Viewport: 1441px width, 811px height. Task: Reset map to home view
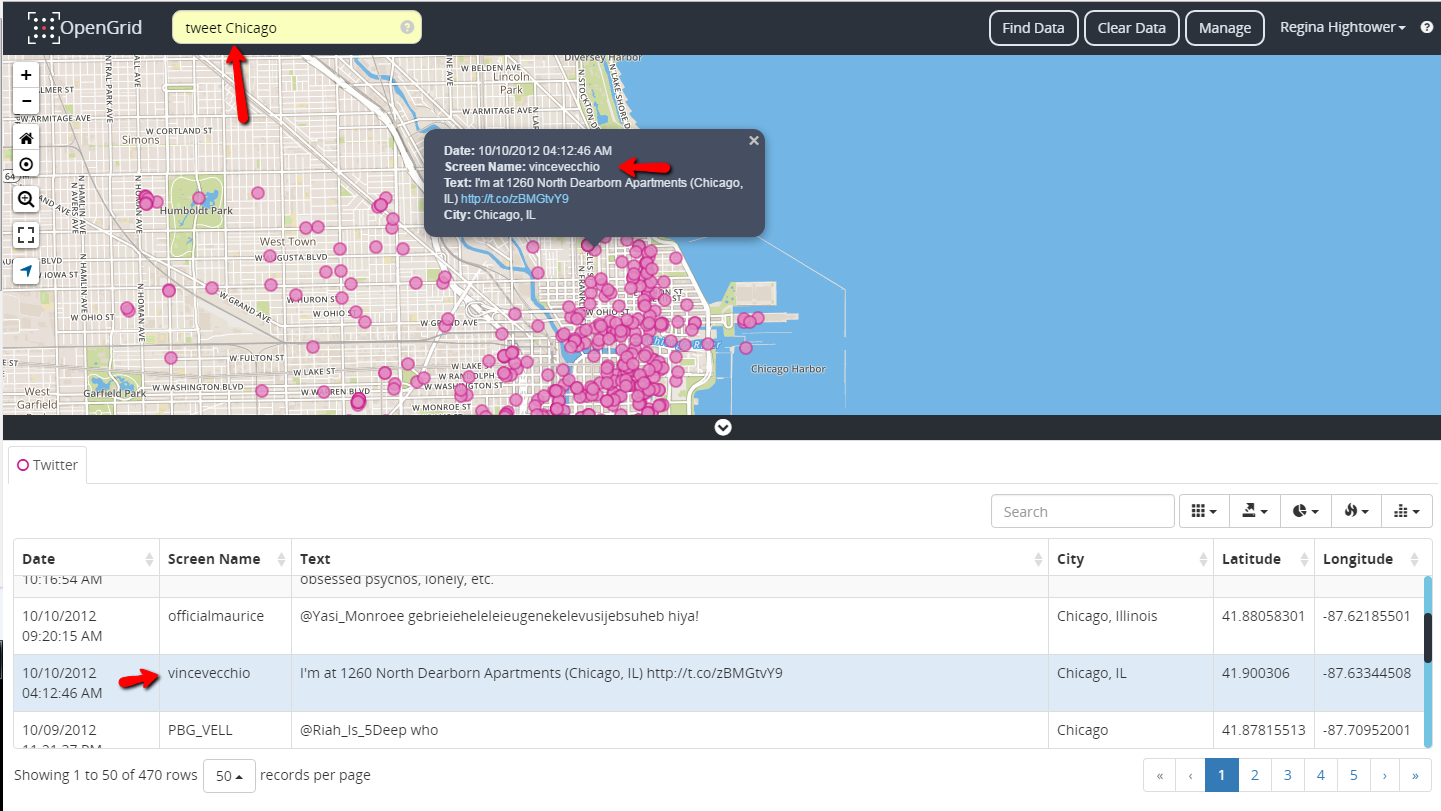pos(26,138)
